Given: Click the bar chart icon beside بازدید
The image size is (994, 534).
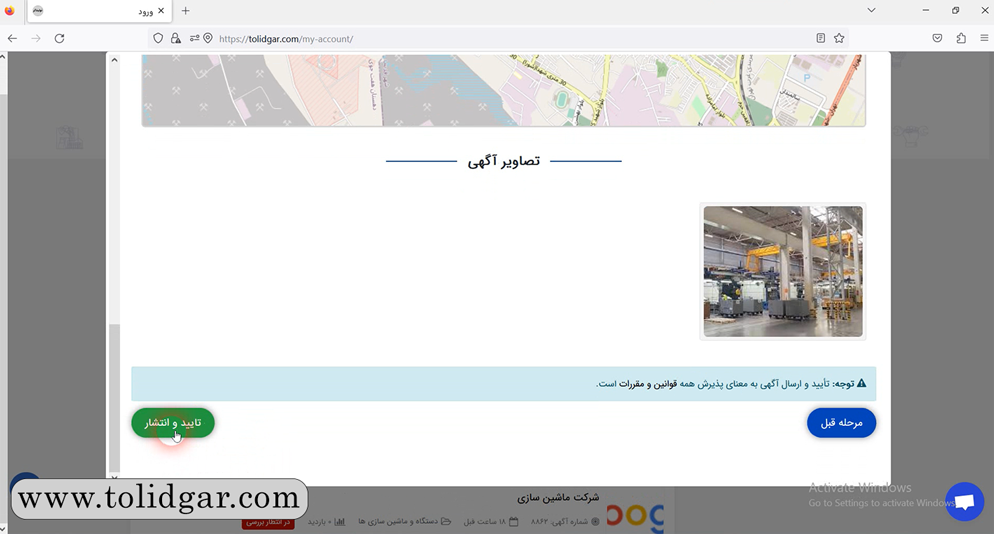Looking at the screenshot, I should [340, 522].
